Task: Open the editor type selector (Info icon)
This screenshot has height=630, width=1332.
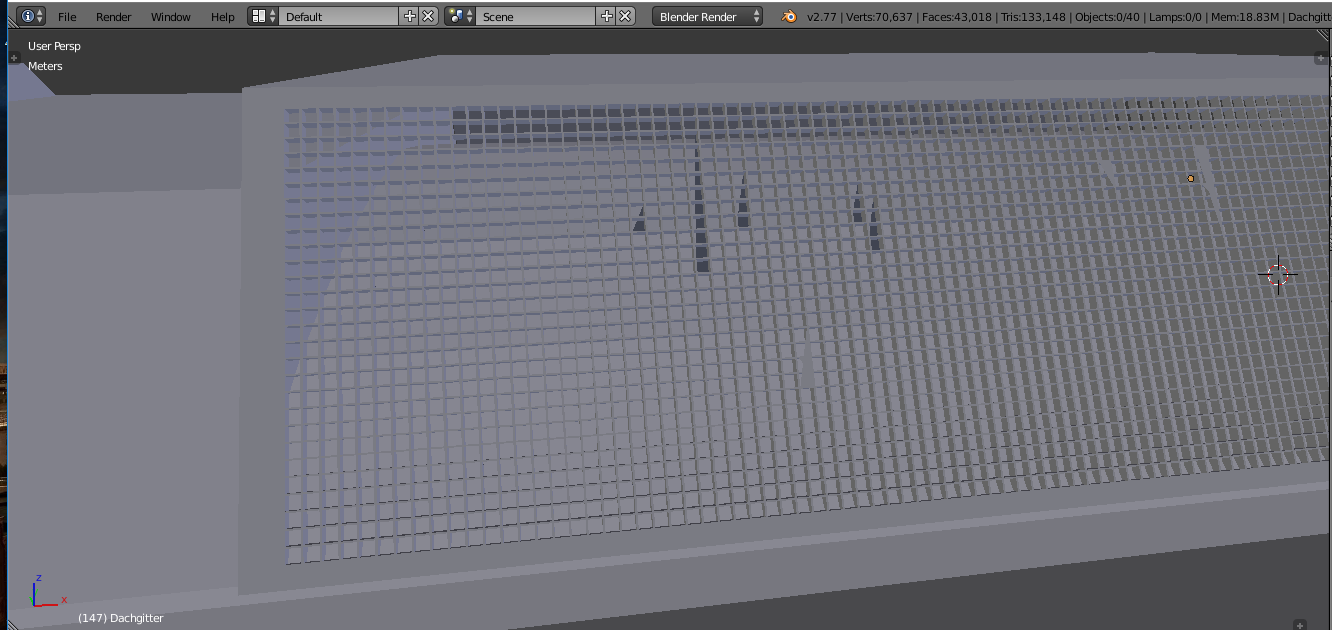Action: pyautogui.click(x=32, y=16)
